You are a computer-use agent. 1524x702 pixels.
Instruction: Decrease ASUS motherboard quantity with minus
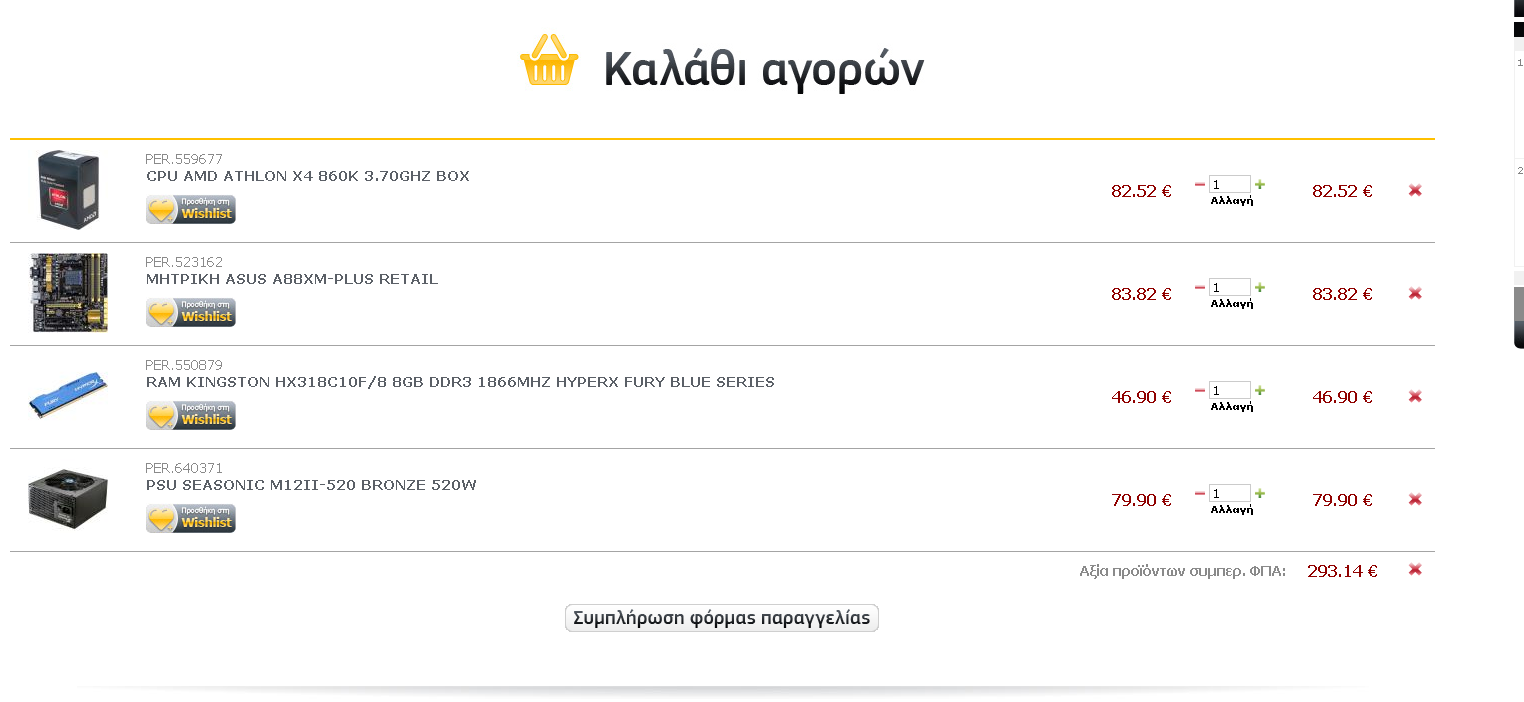click(x=1200, y=287)
